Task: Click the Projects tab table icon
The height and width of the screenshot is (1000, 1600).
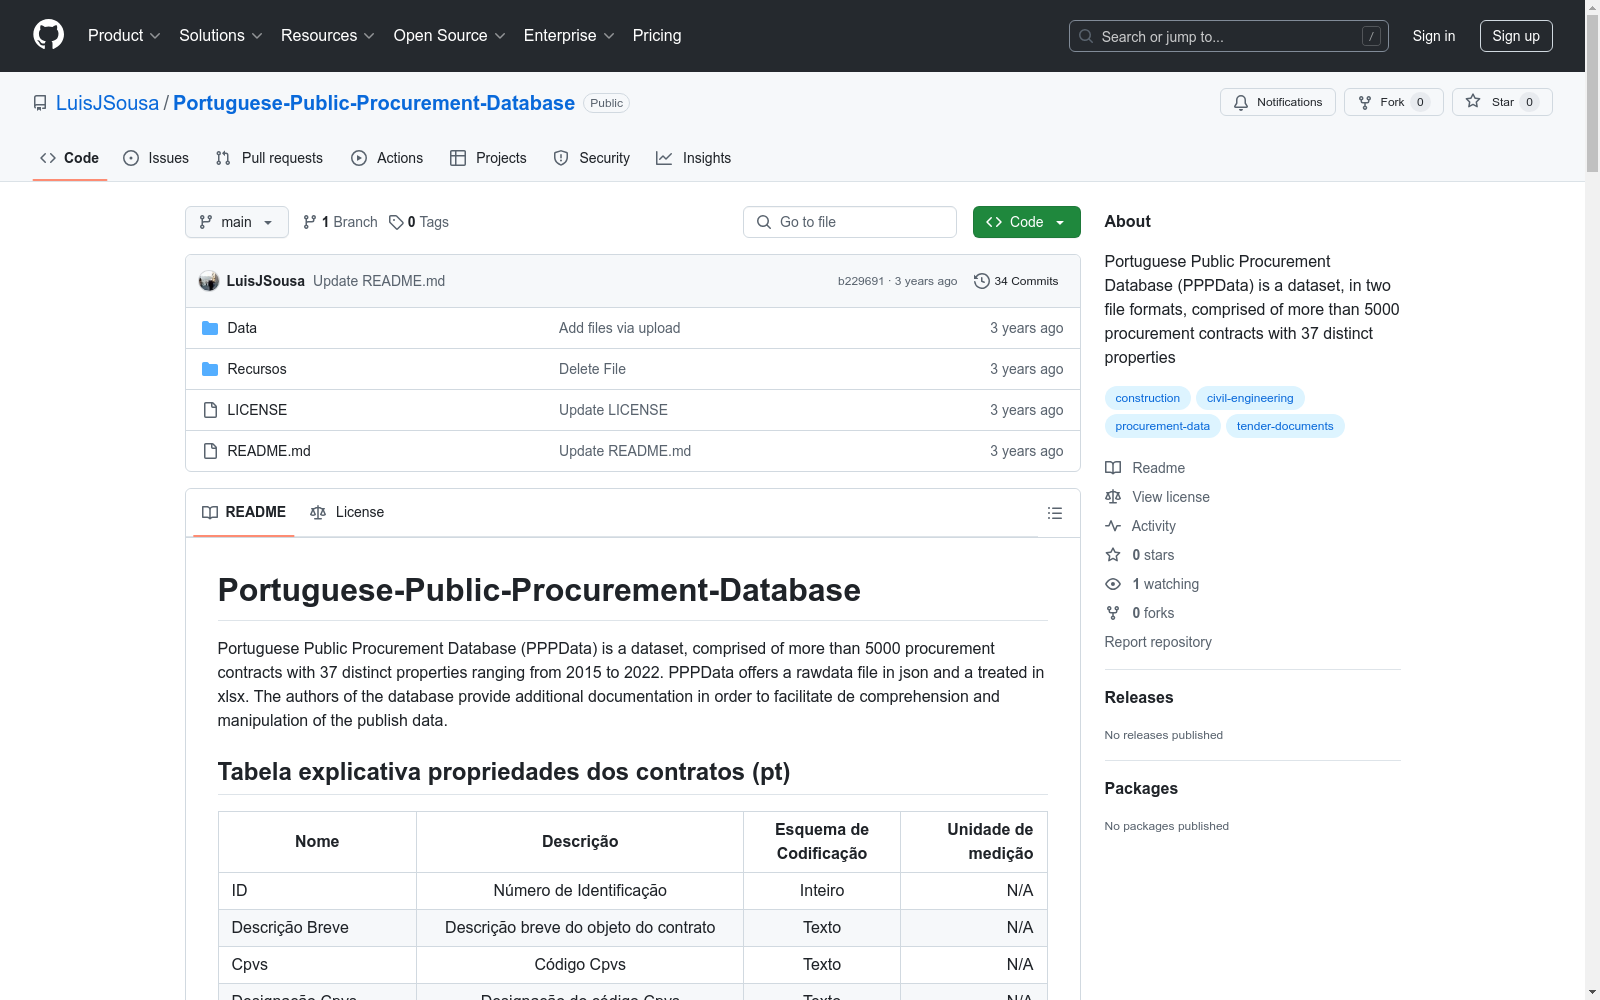Action: coord(458,158)
